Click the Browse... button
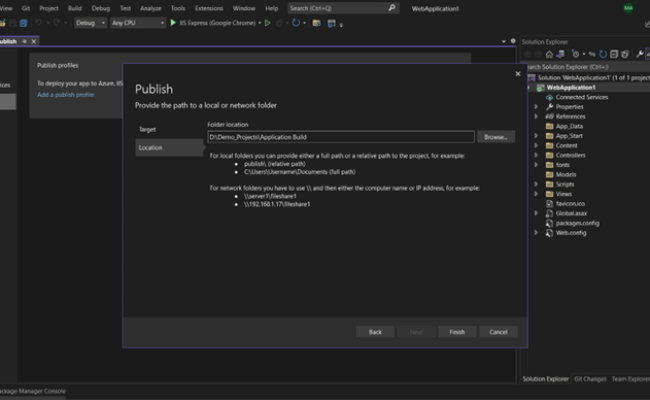 click(x=496, y=137)
